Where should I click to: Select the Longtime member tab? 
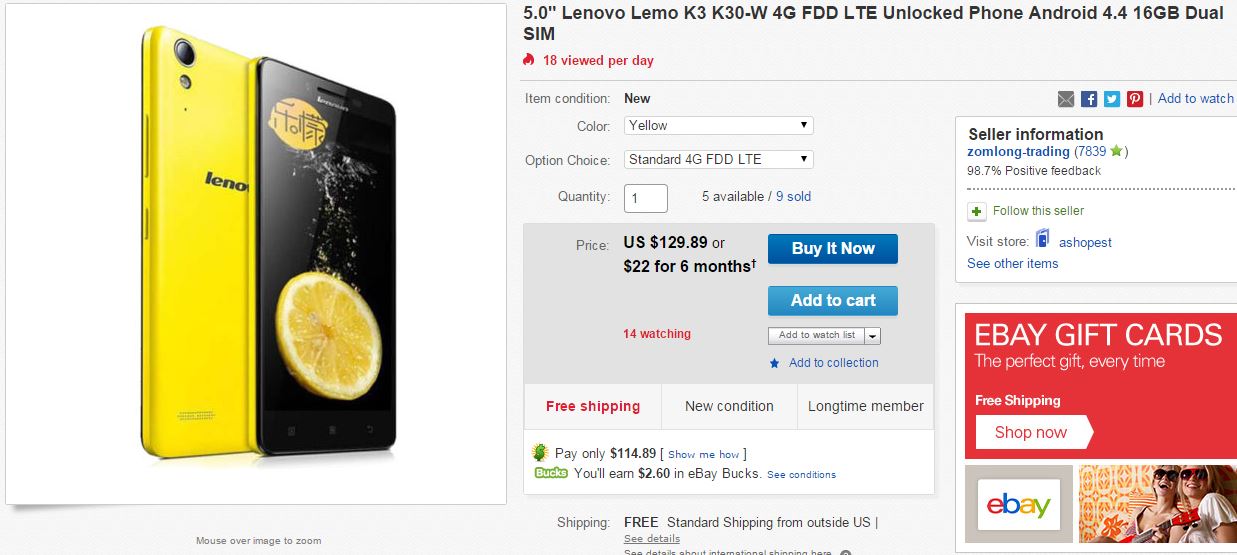(866, 406)
